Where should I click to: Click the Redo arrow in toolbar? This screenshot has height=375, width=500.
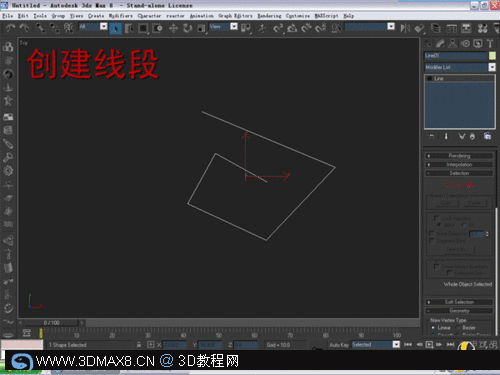(x=24, y=28)
